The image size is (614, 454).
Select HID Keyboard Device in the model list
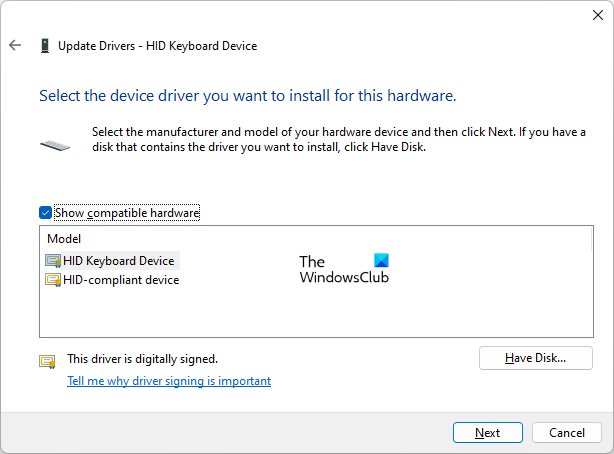pos(119,261)
